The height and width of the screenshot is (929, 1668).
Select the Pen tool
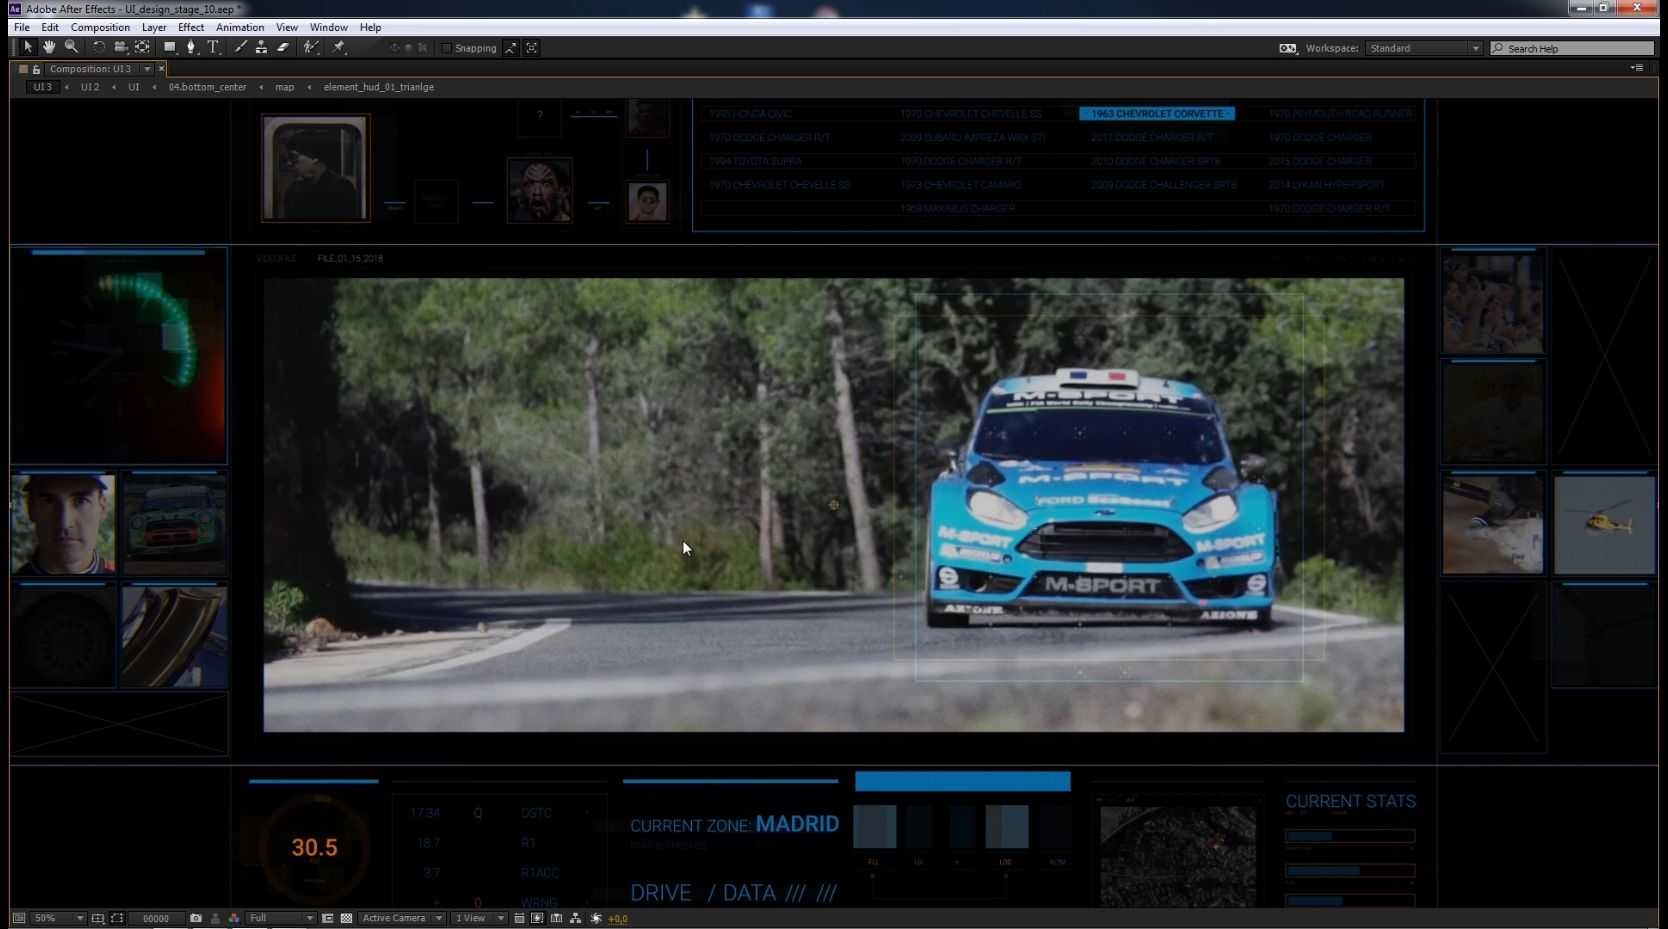point(191,47)
